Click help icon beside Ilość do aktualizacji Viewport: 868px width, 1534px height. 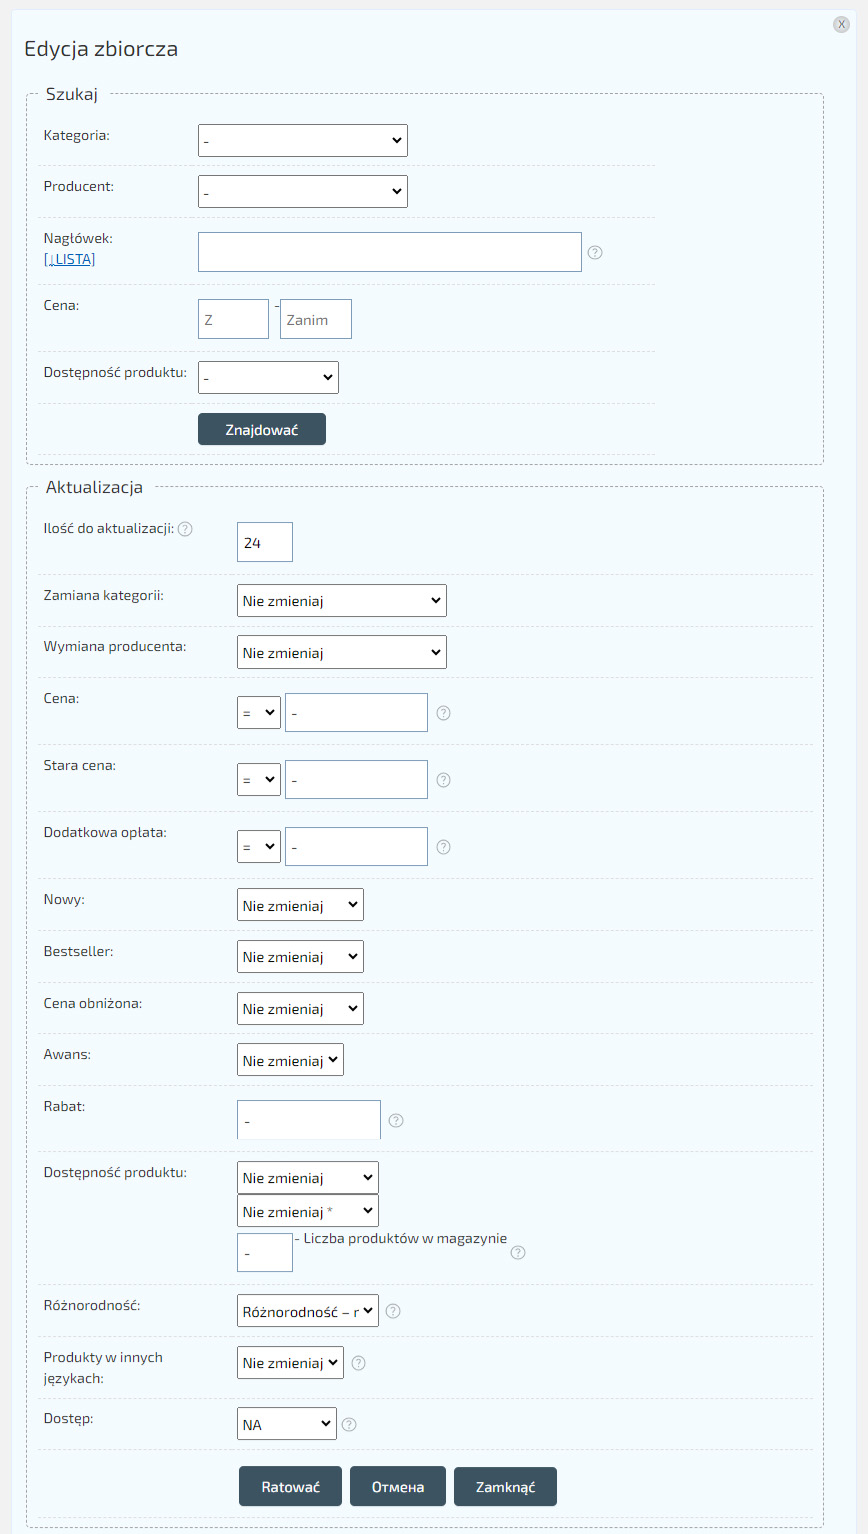pyautogui.click(x=185, y=529)
